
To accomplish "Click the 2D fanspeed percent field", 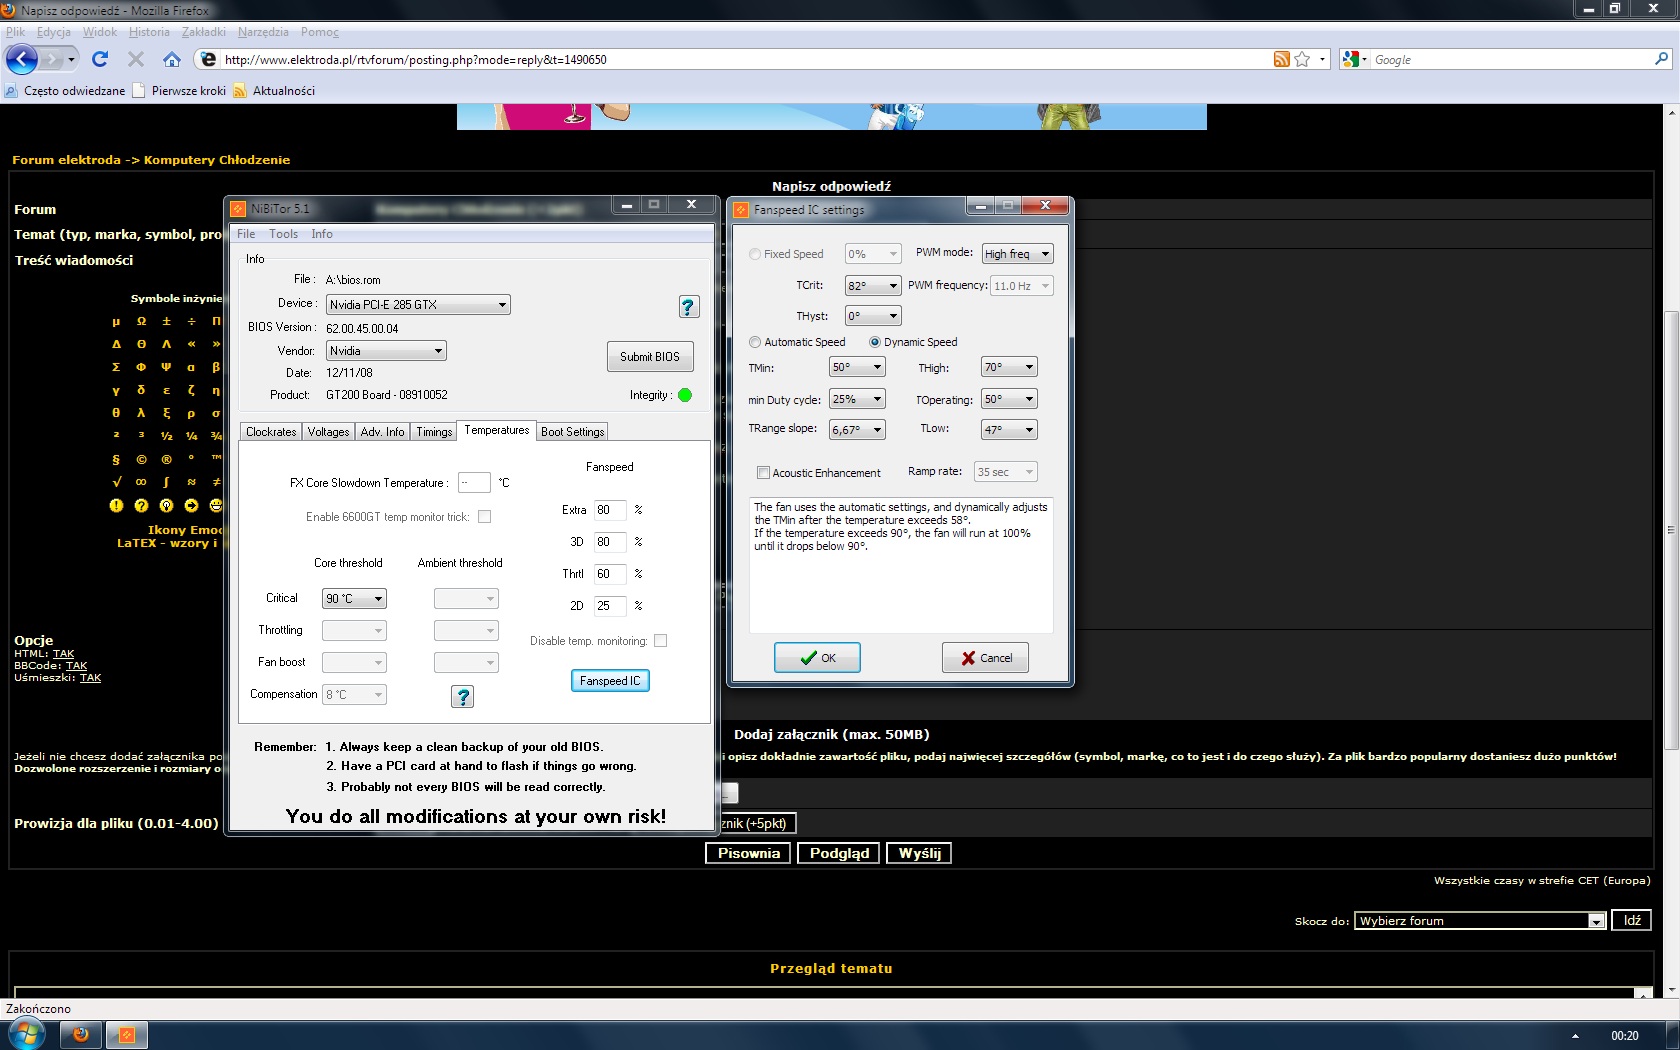I will point(610,606).
